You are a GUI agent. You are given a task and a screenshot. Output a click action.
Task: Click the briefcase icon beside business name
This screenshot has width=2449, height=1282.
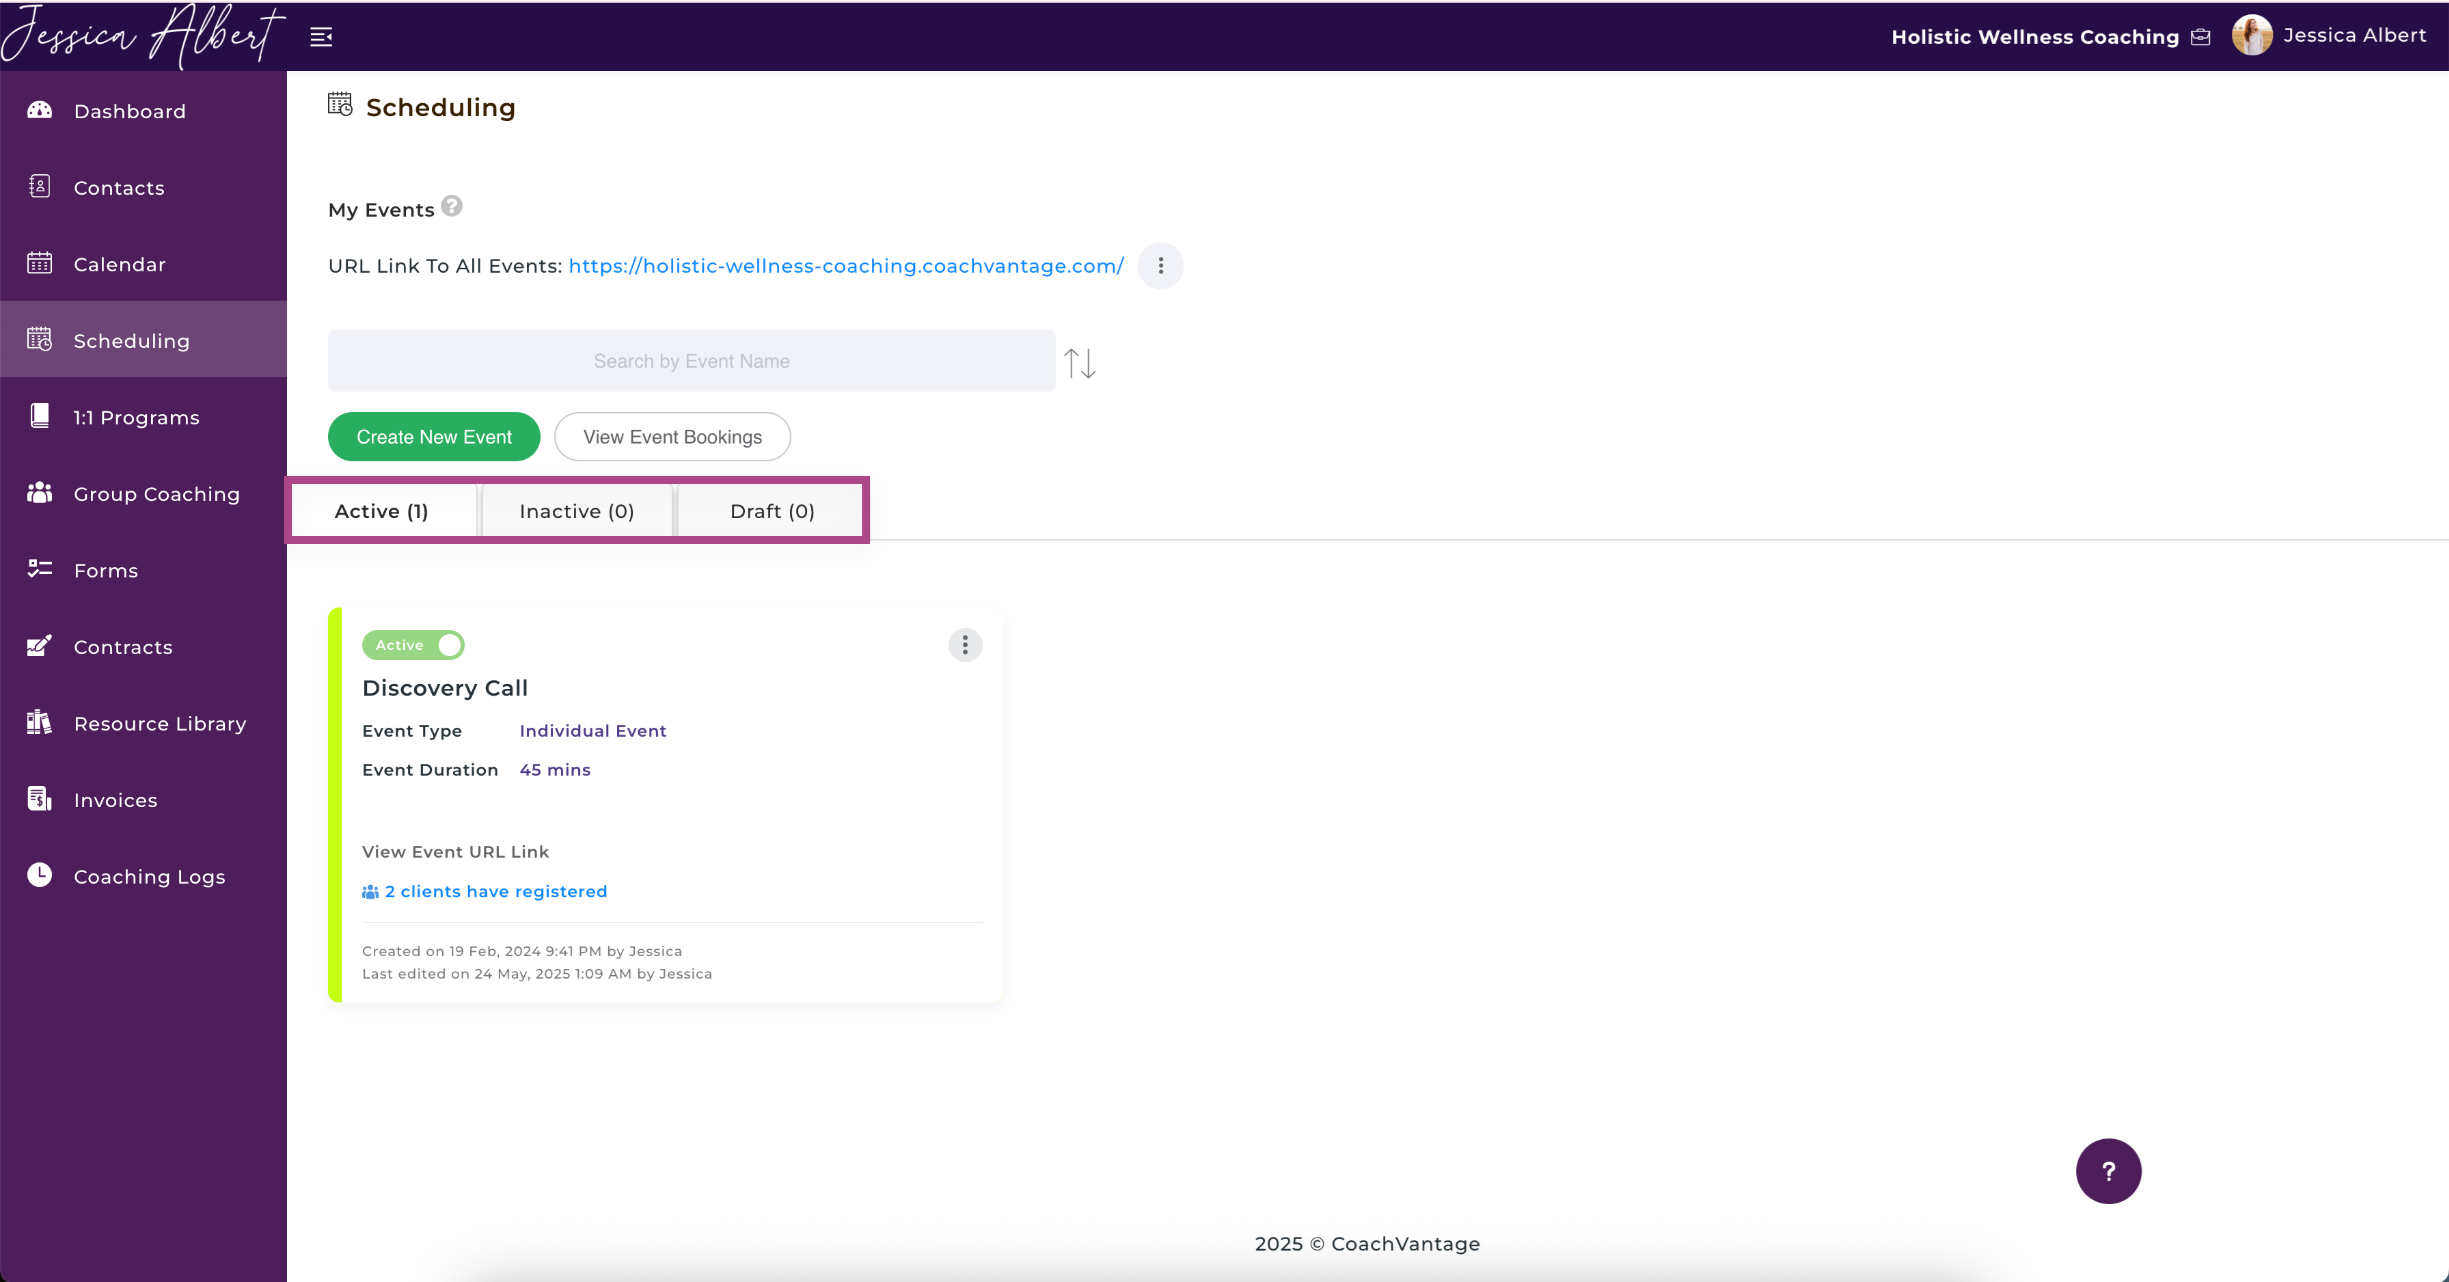pos(2201,37)
